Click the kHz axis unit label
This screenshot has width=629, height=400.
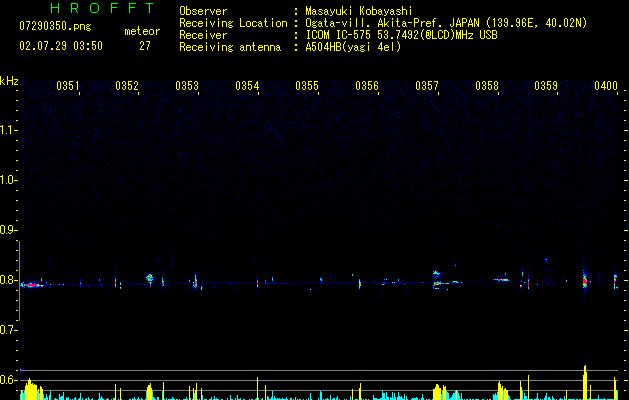tap(9, 81)
